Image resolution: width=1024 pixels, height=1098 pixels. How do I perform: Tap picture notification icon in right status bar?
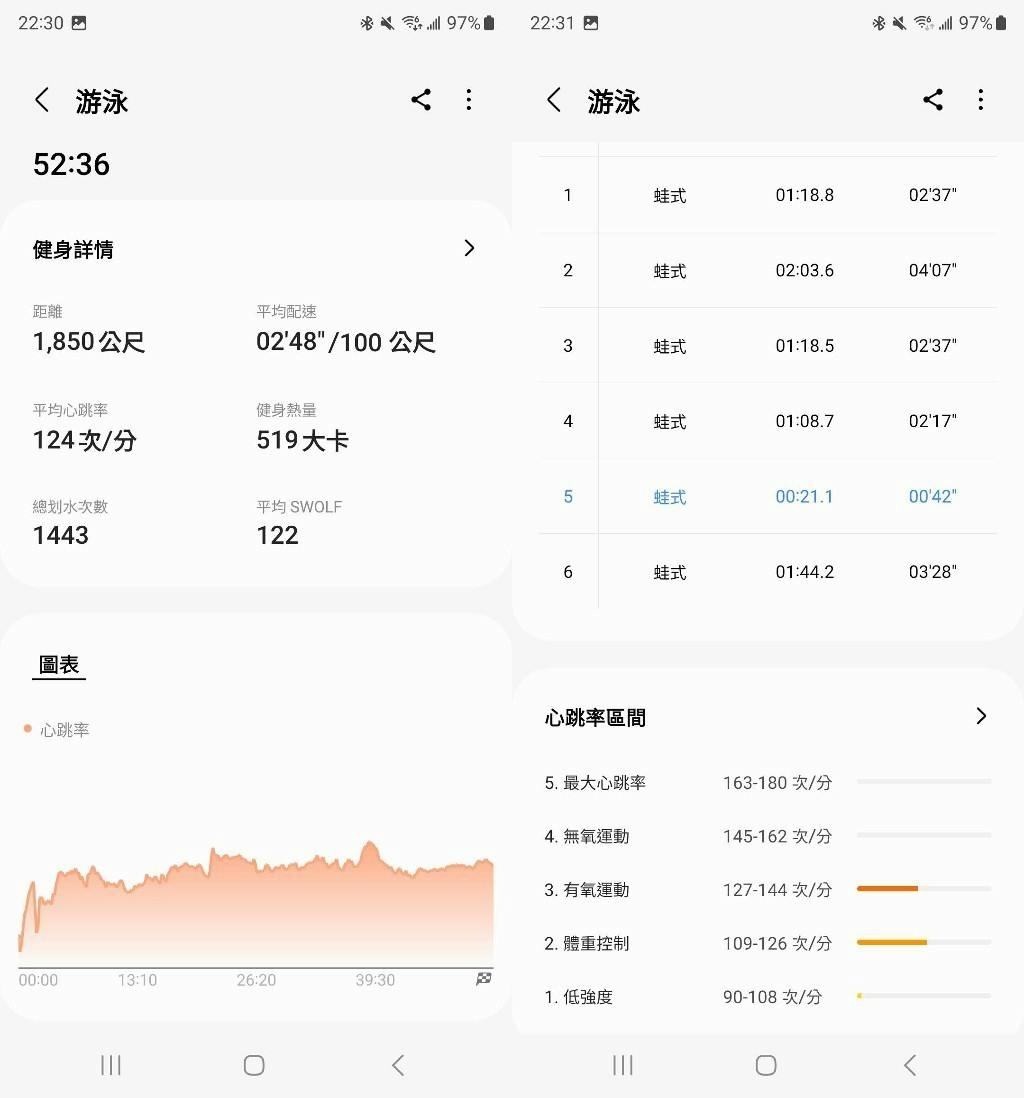(591, 23)
